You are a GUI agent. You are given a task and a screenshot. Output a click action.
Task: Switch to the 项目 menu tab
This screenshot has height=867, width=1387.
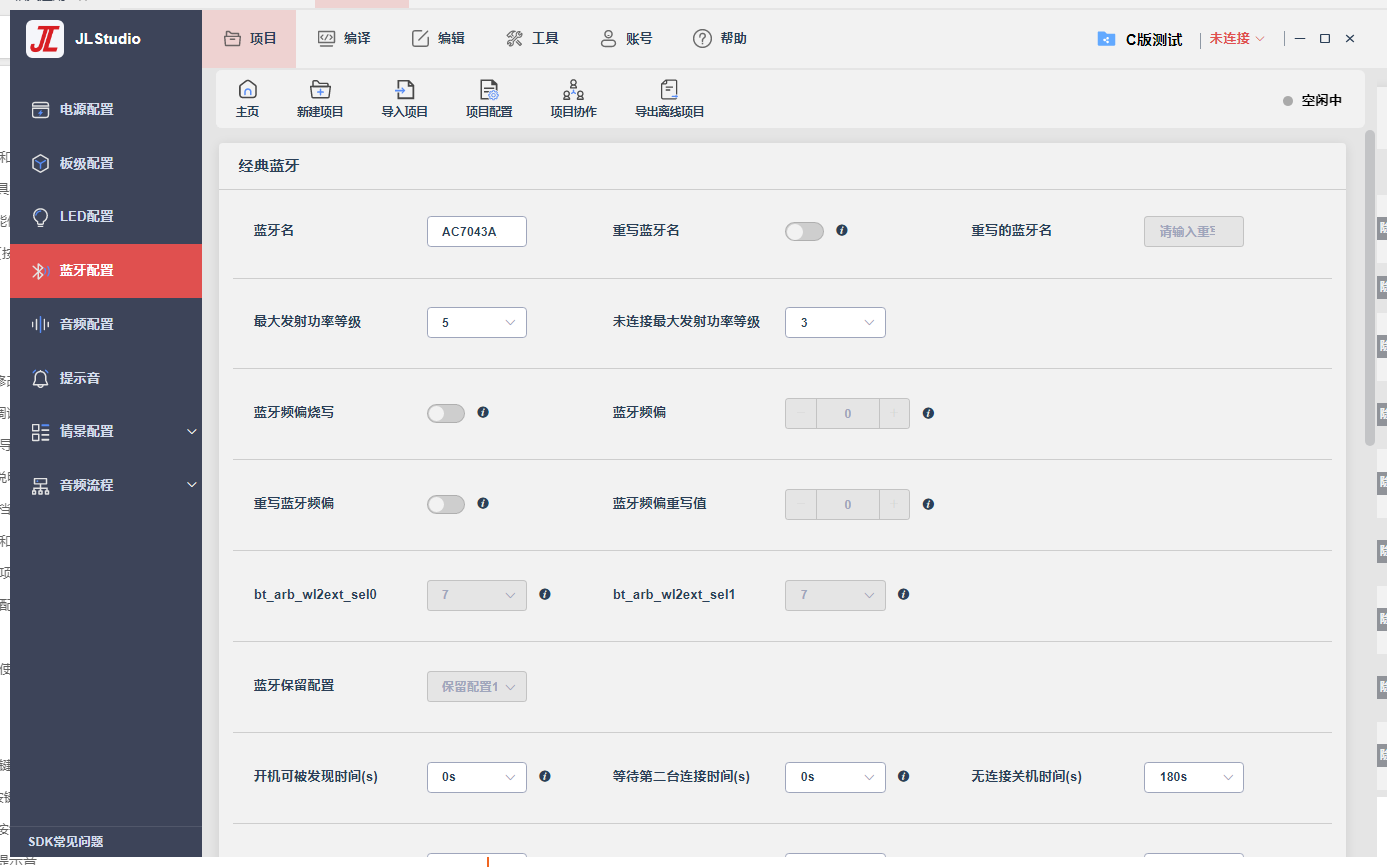pos(250,39)
